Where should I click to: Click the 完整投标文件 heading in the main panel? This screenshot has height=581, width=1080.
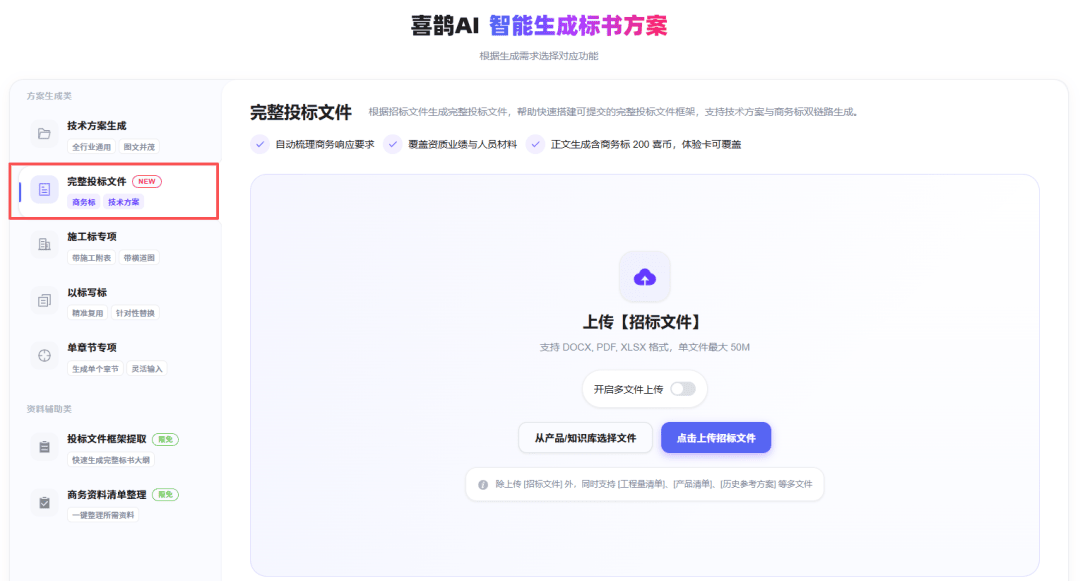click(x=301, y=112)
